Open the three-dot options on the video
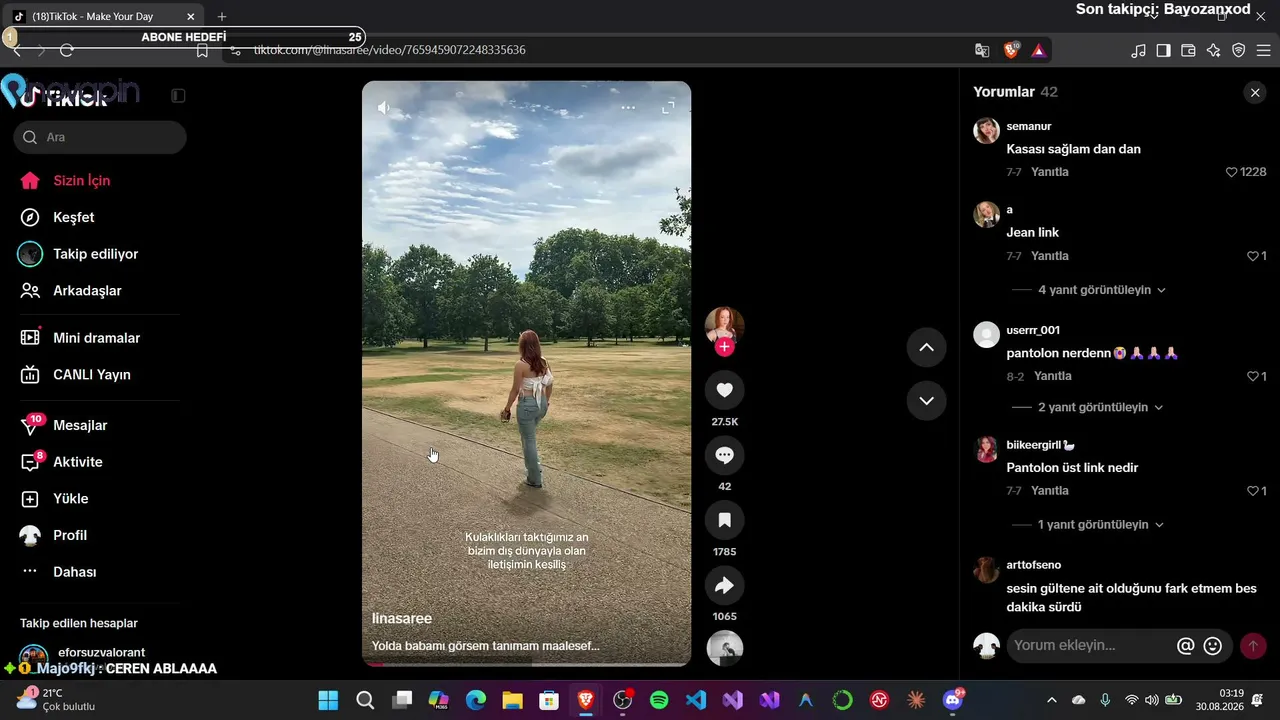Screen dimensions: 1280x720 (628, 107)
